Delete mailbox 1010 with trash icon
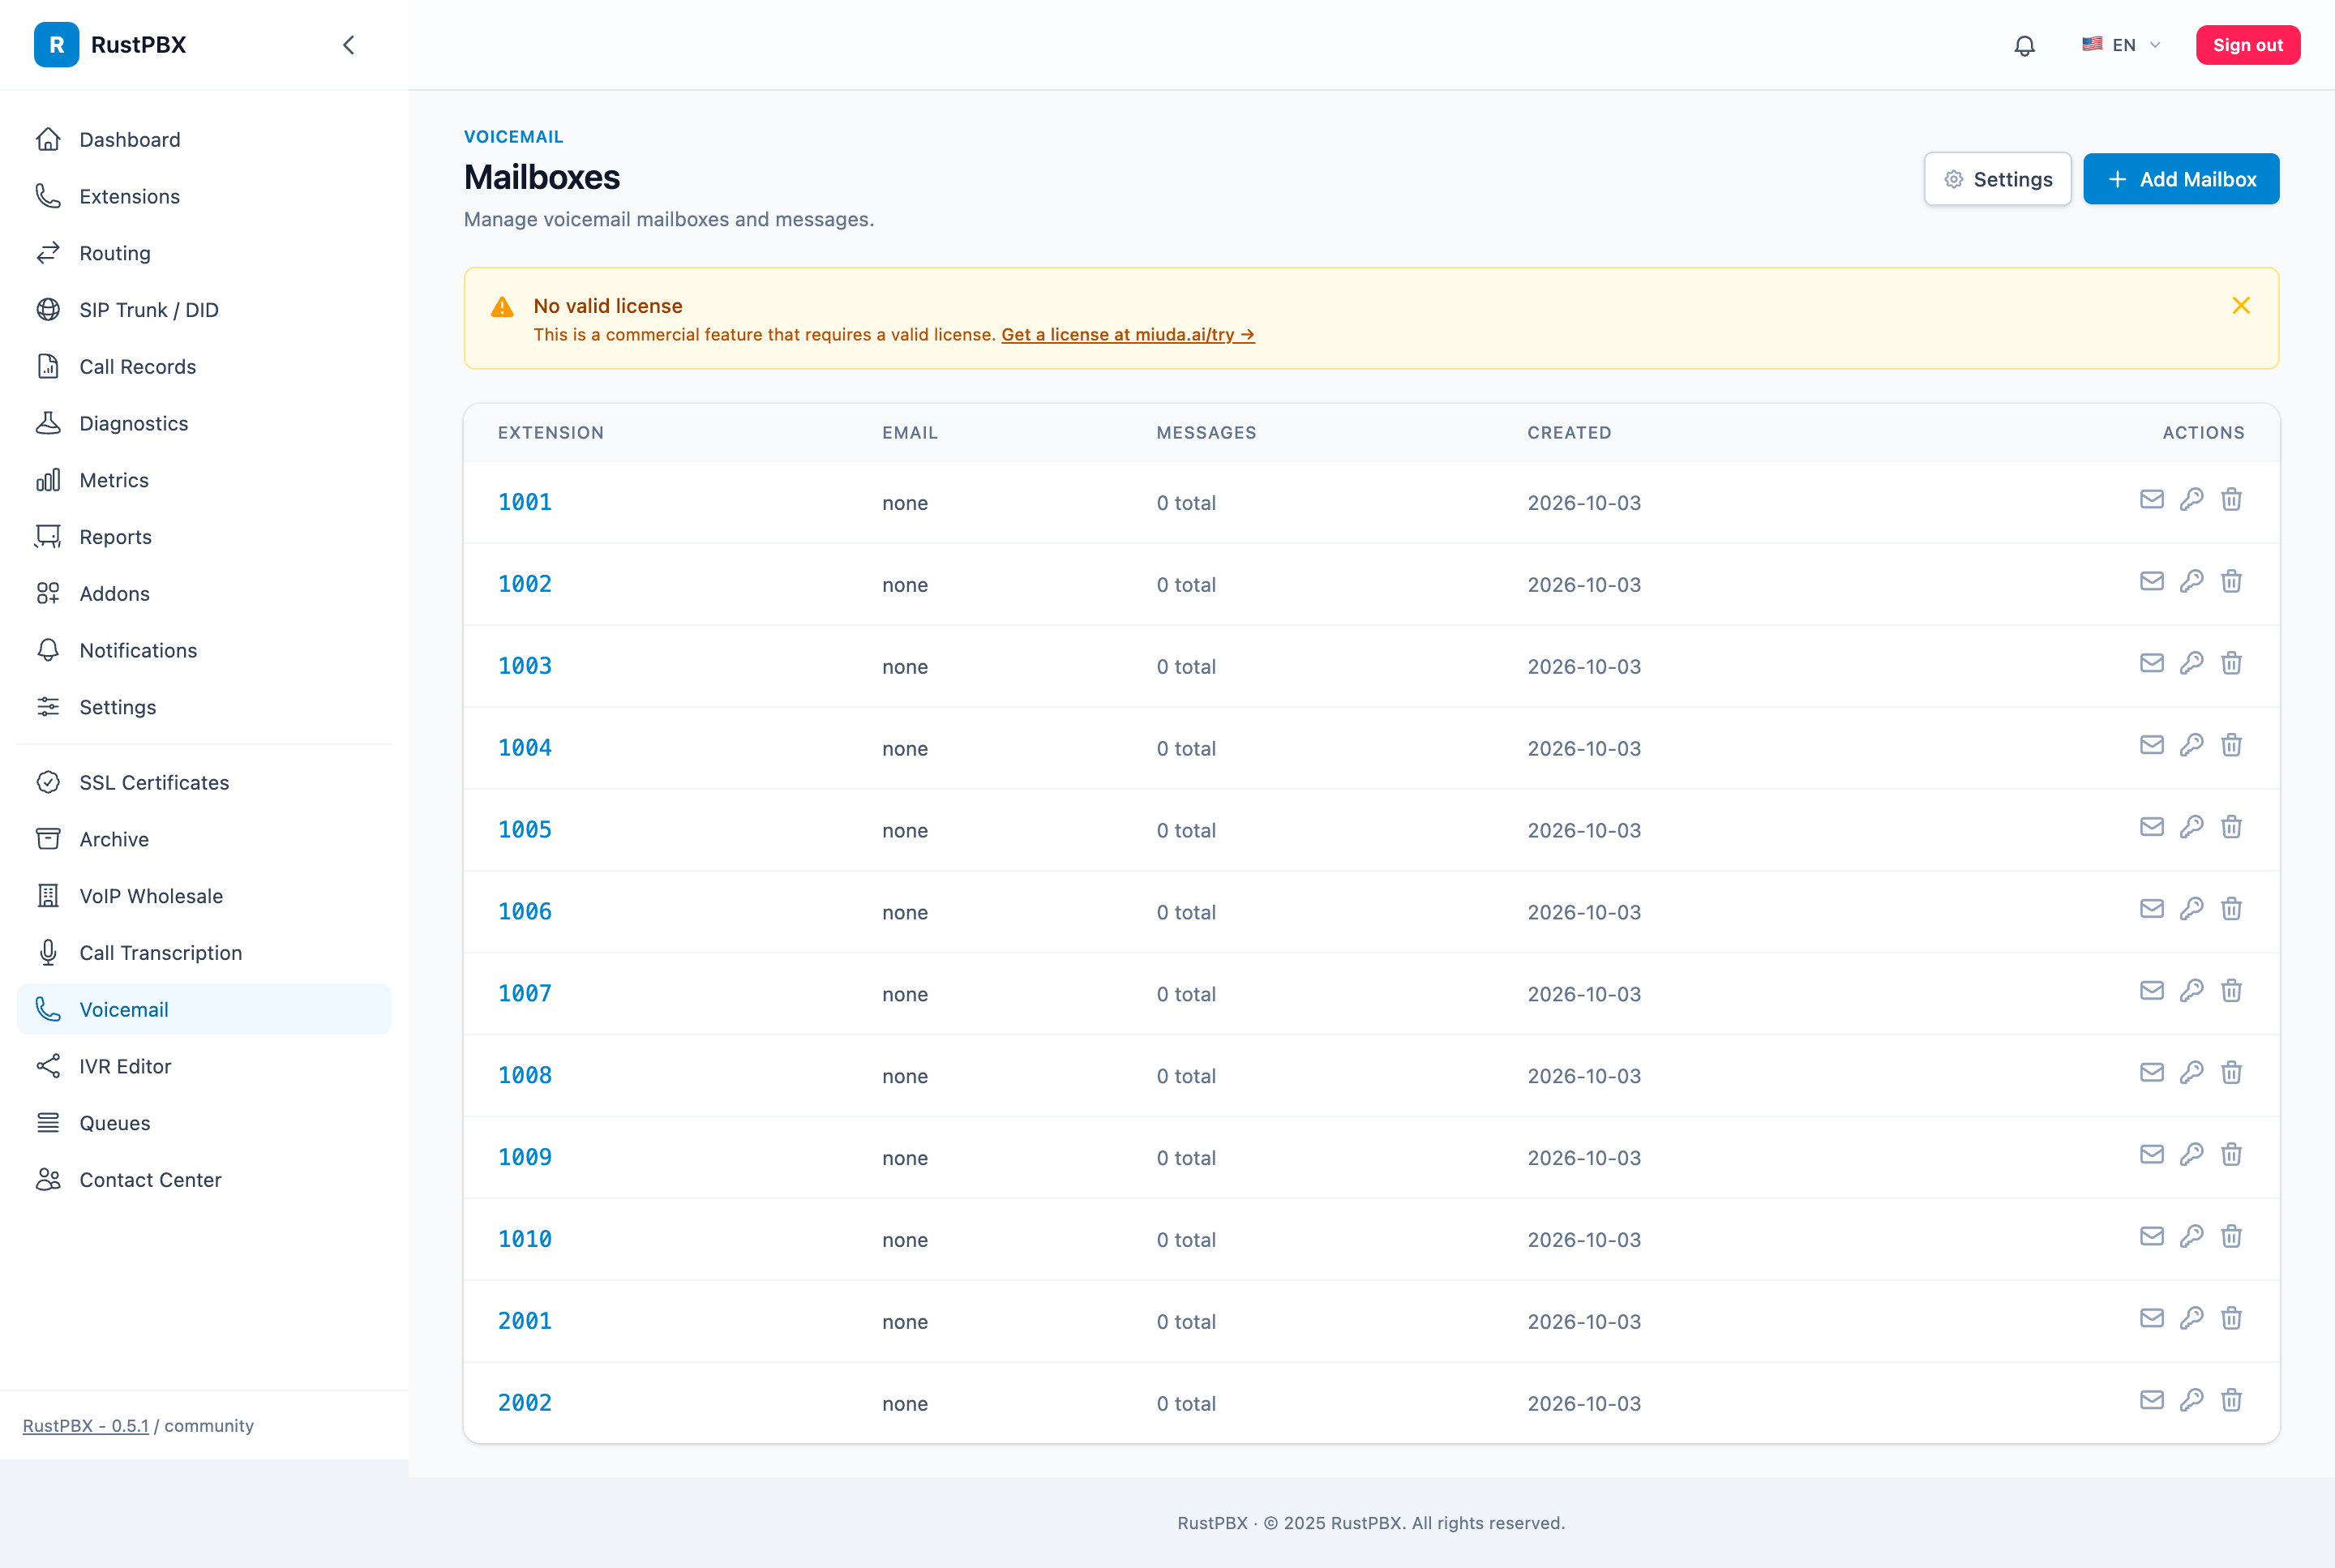This screenshot has height=1568, width=2335. 2231,1237
